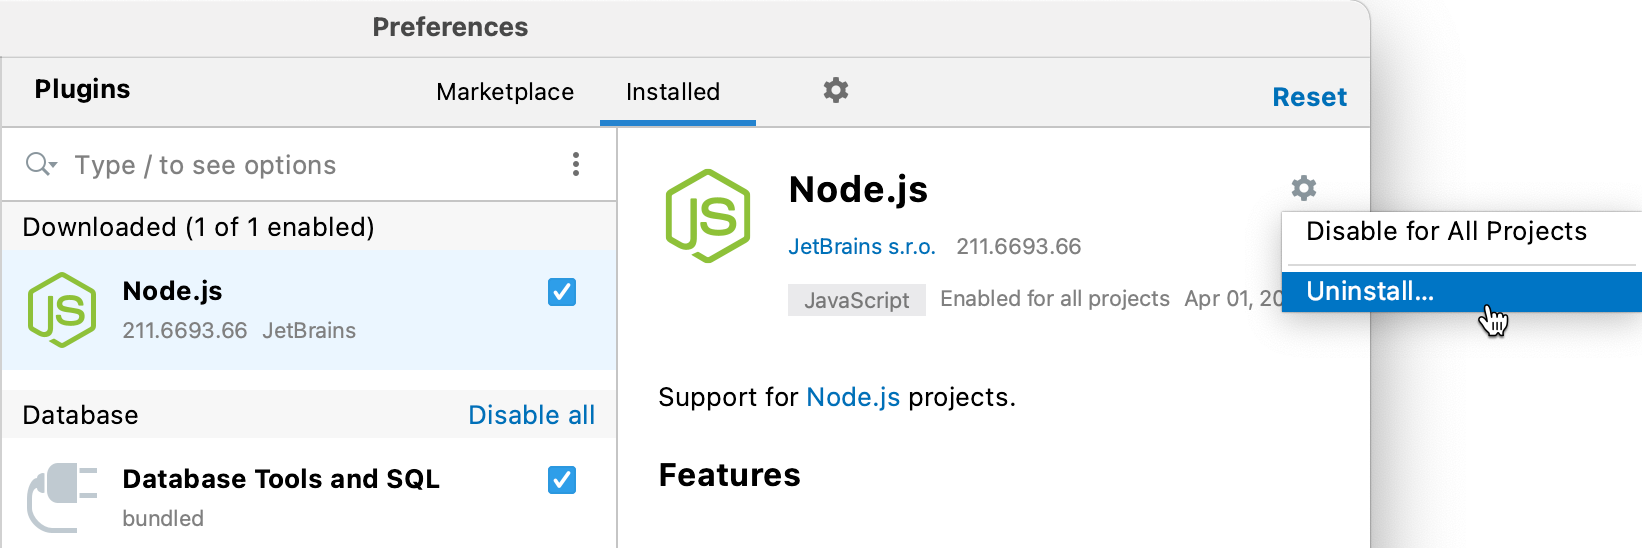Screen dimensions: 1642x548
Task: Choose Disable for All Projects
Action: tap(1446, 232)
